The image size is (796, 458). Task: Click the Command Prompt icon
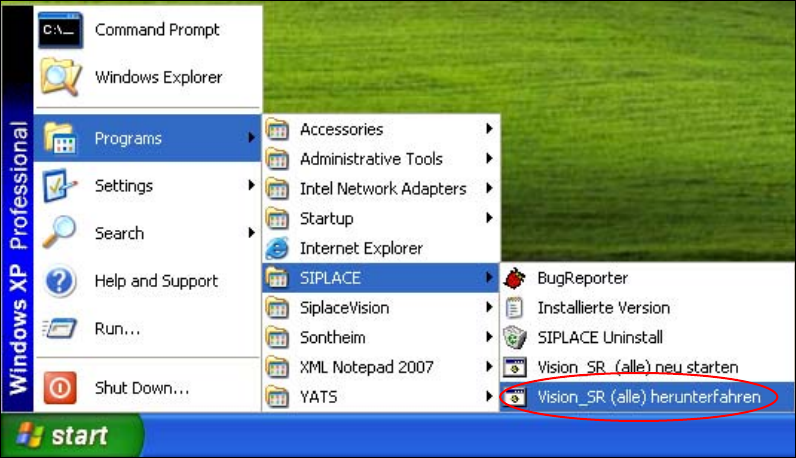[60, 30]
